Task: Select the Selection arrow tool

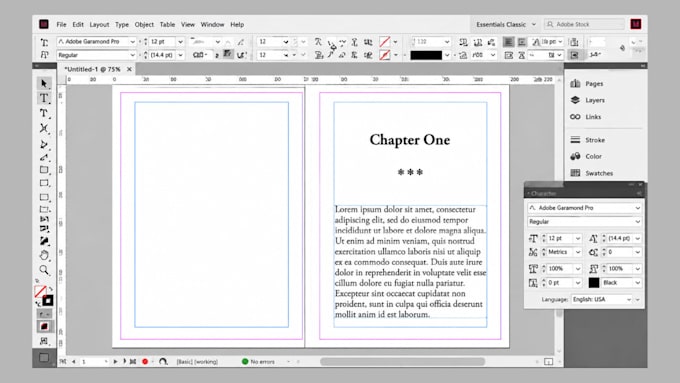Action: (44, 83)
